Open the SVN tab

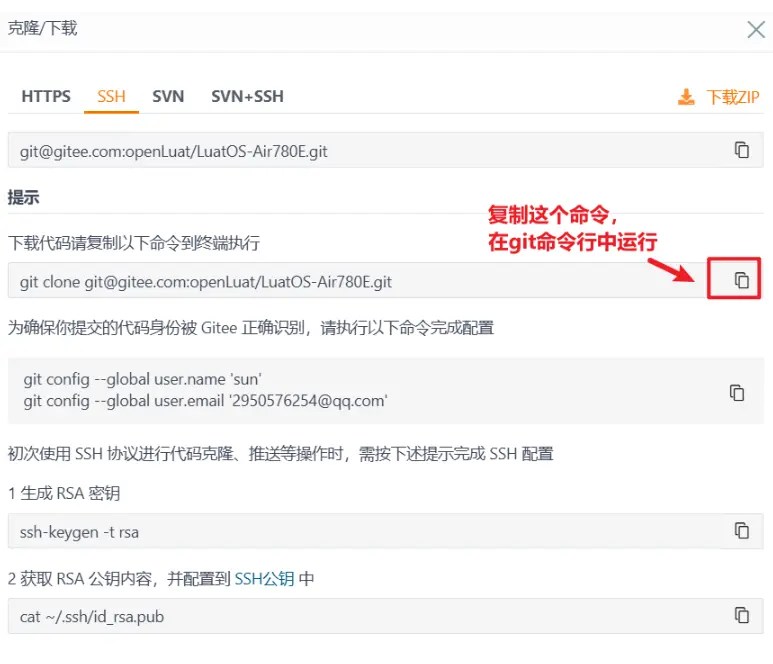tap(168, 96)
